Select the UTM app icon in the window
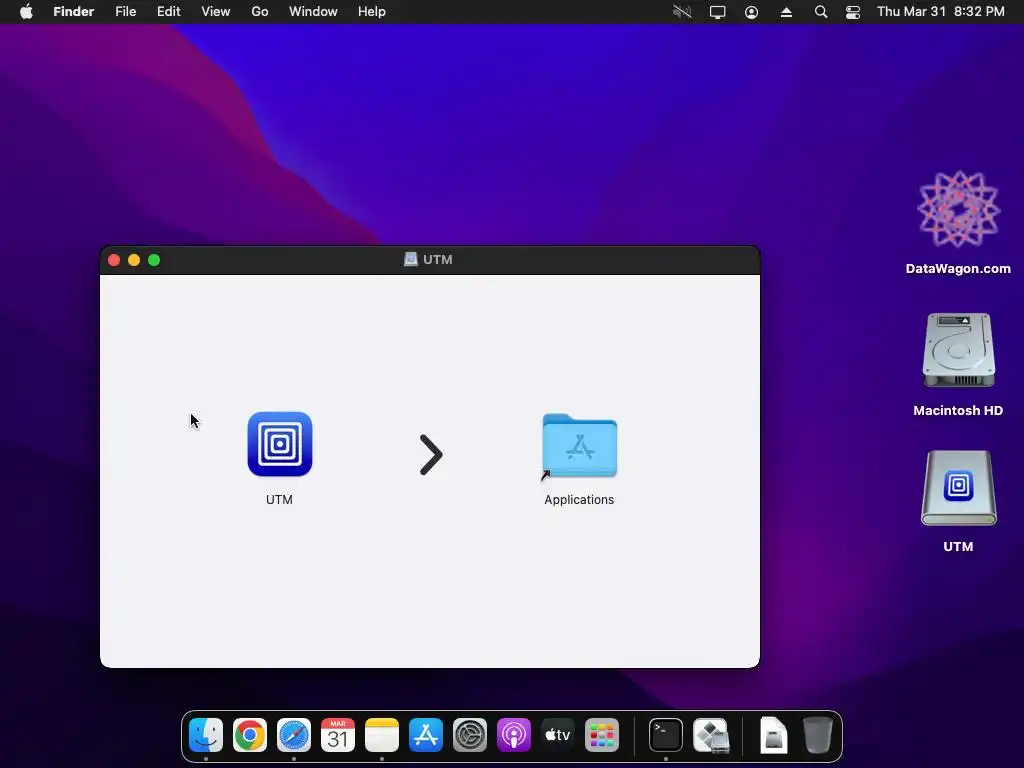 (x=280, y=444)
